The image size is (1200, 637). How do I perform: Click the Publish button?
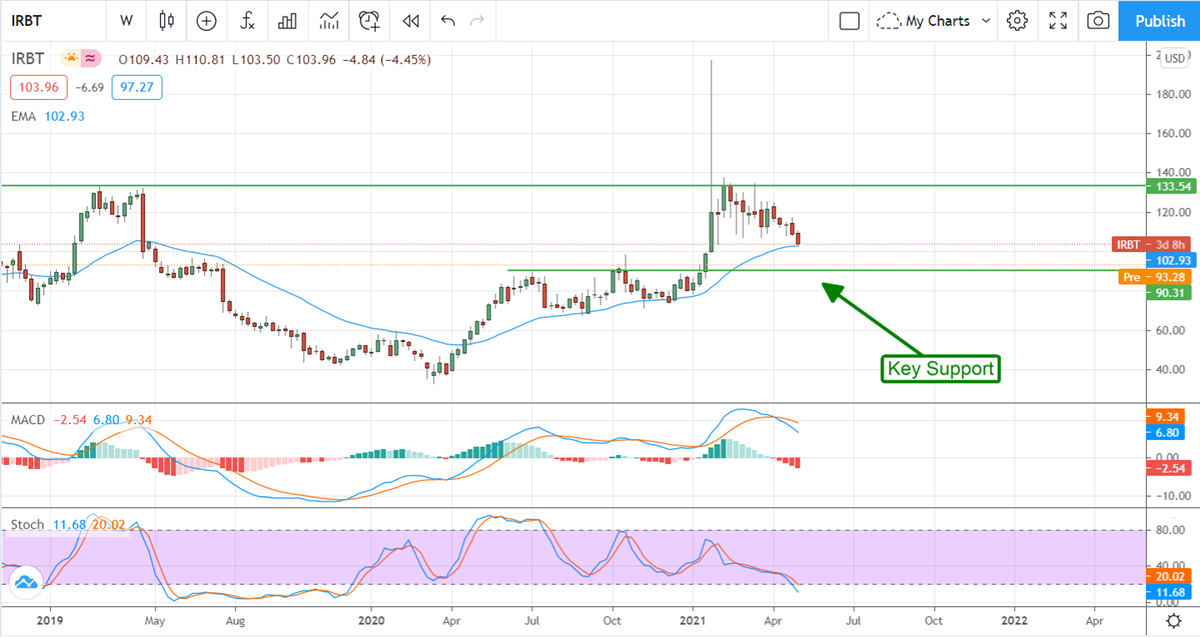pos(1160,20)
